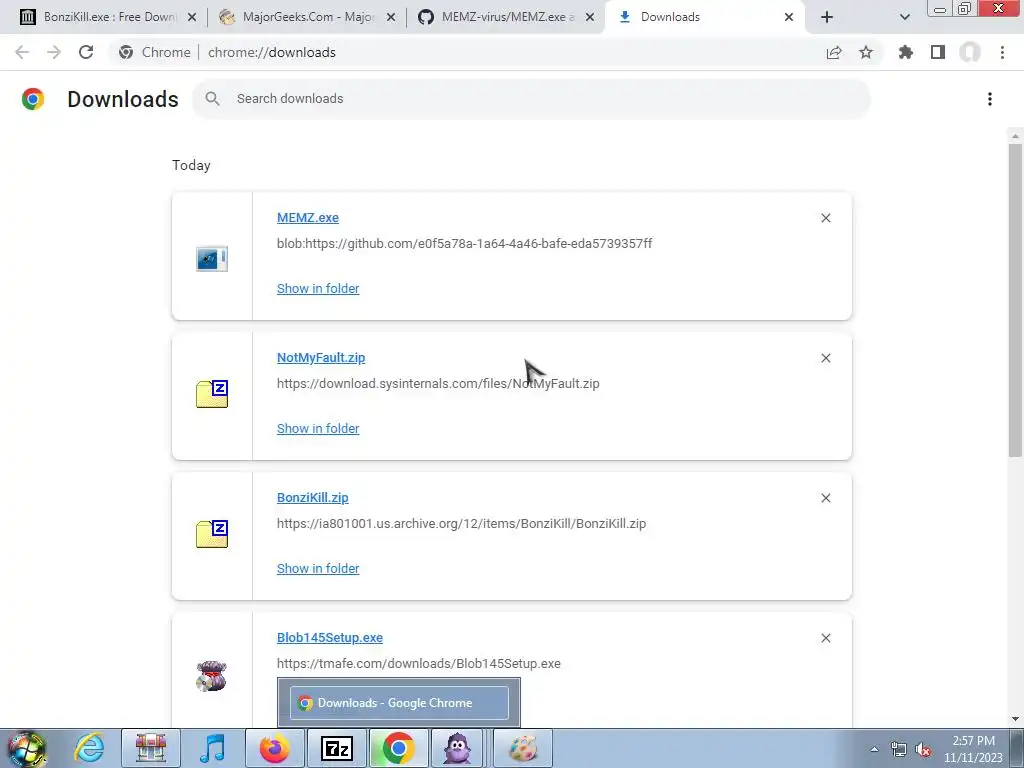This screenshot has height=768, width=1024.
Task: Click the search magnifier icon
Action: coord(212,99)
